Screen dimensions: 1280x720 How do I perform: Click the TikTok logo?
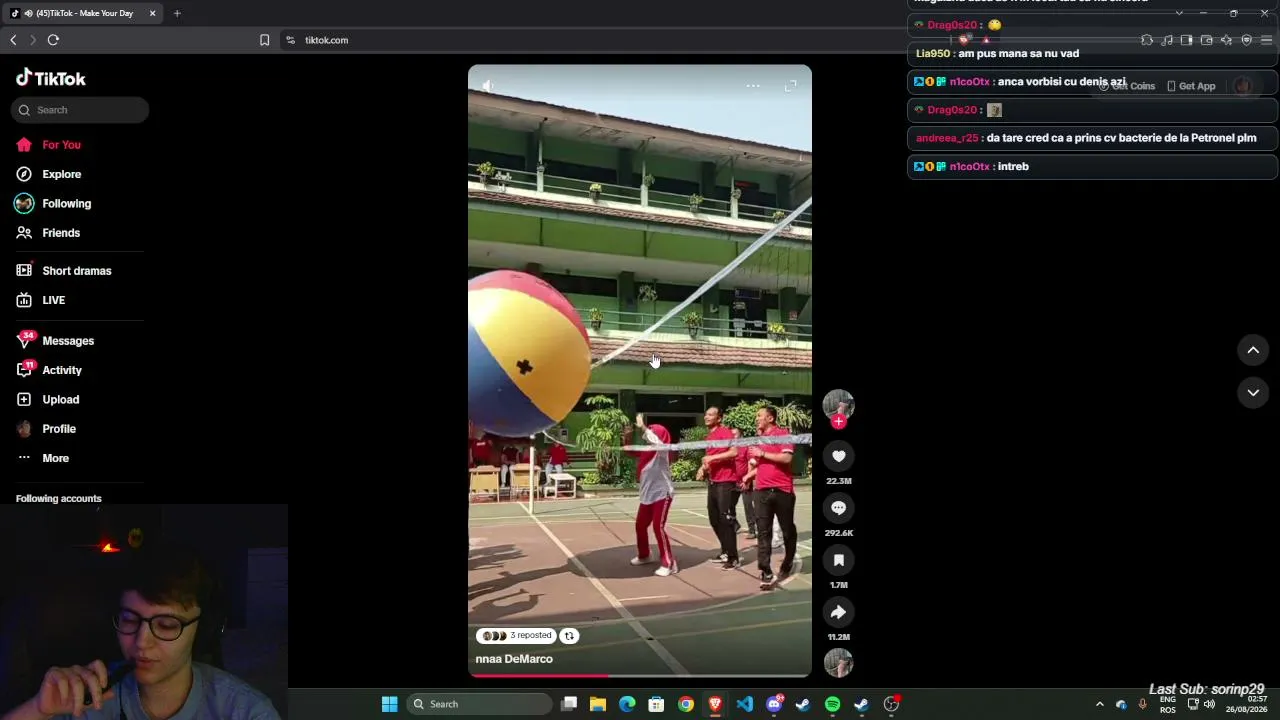[51, 78]
